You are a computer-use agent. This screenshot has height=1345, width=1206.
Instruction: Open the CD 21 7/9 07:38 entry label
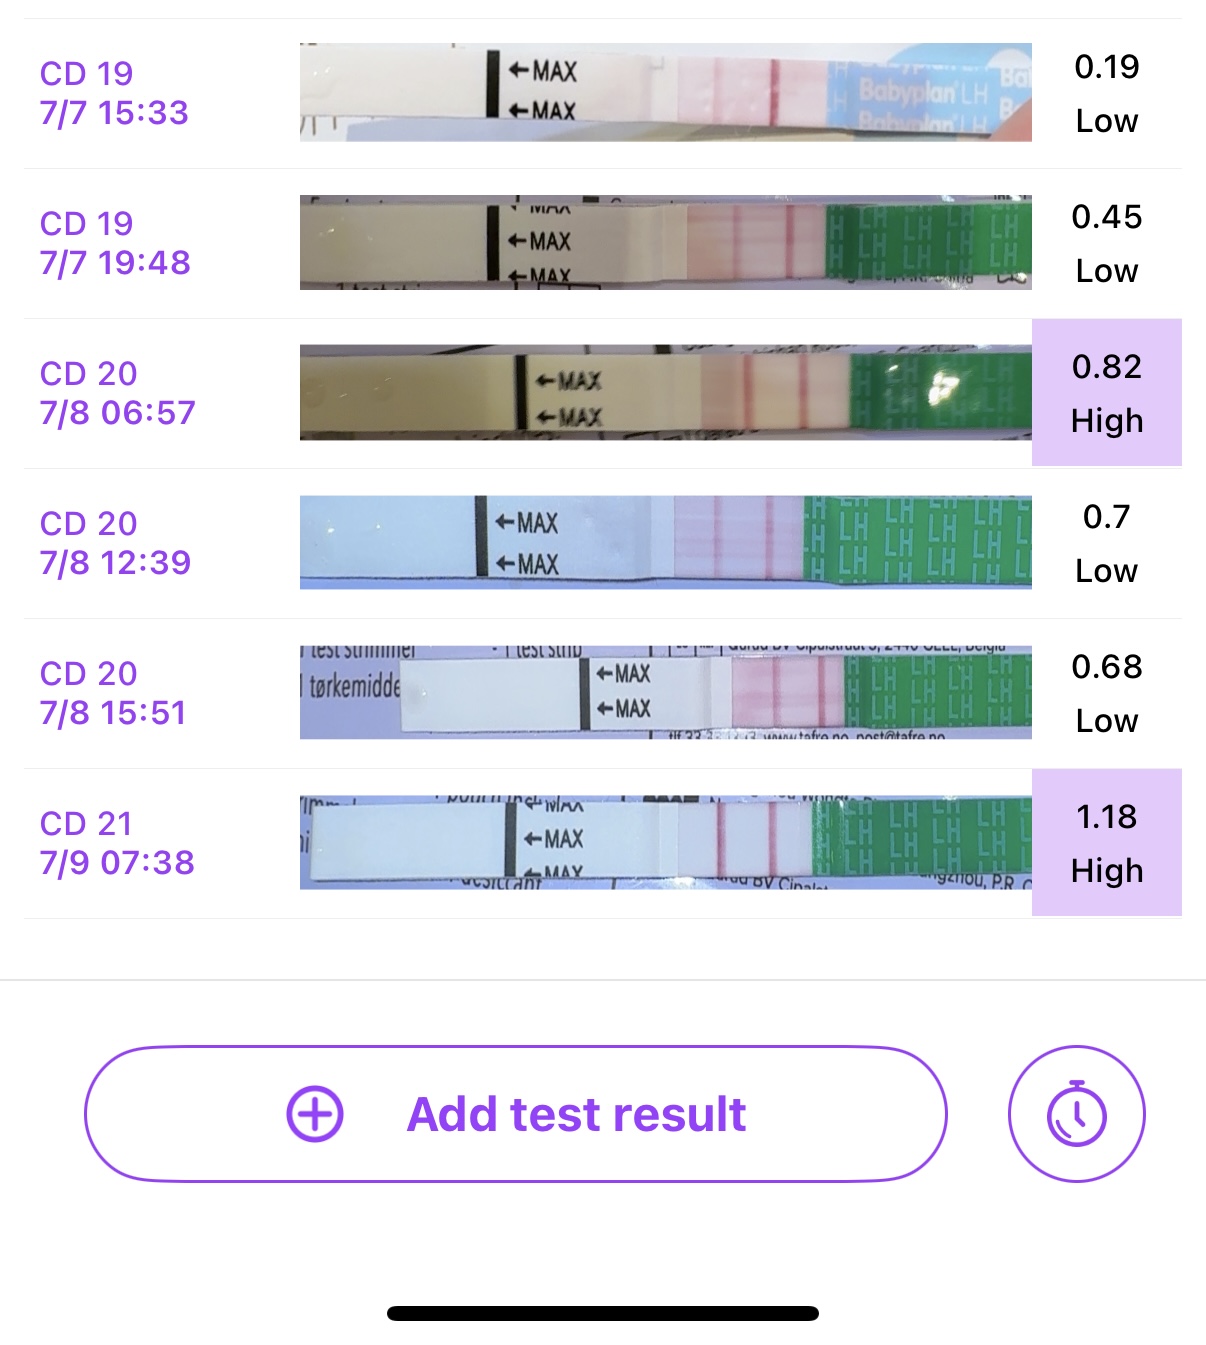tap(117, 843)
